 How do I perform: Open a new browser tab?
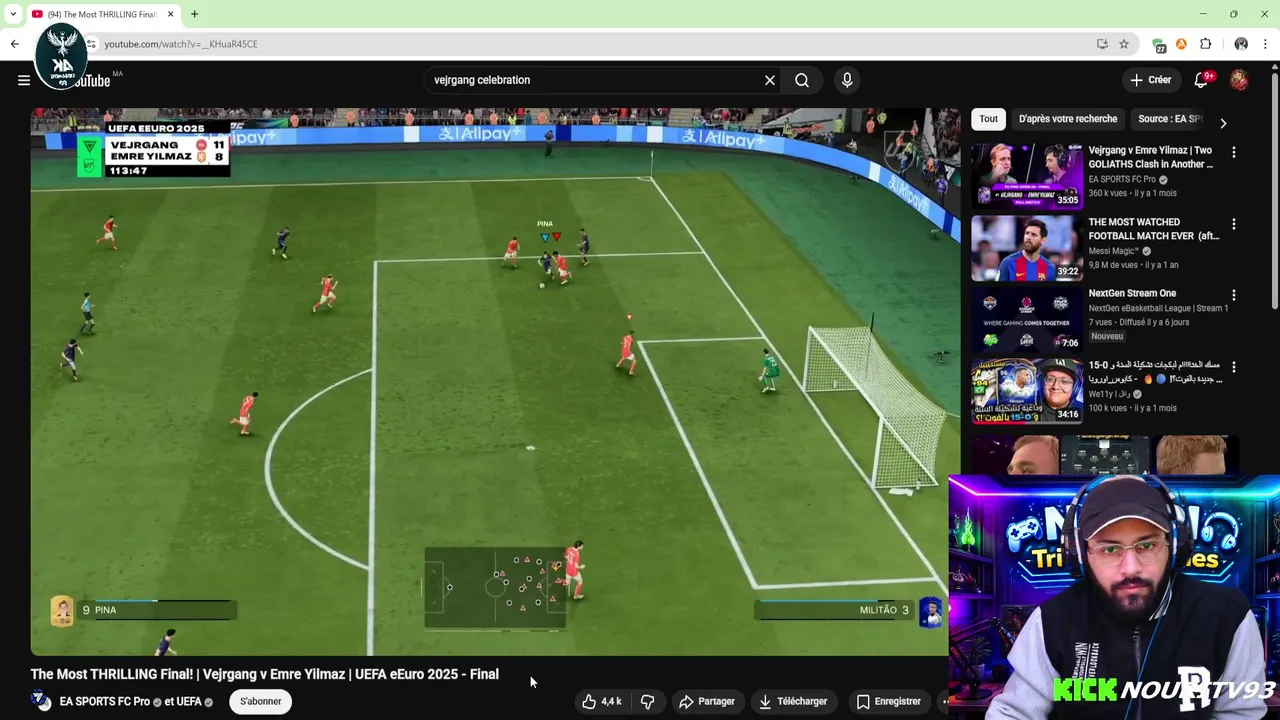(194, 14)
